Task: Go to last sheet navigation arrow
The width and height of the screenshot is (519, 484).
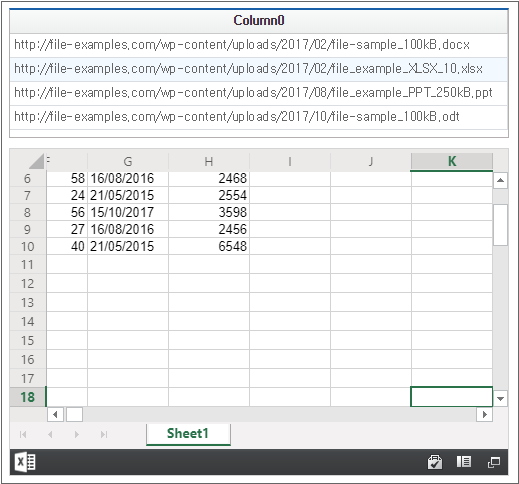Action: point(104,434)
